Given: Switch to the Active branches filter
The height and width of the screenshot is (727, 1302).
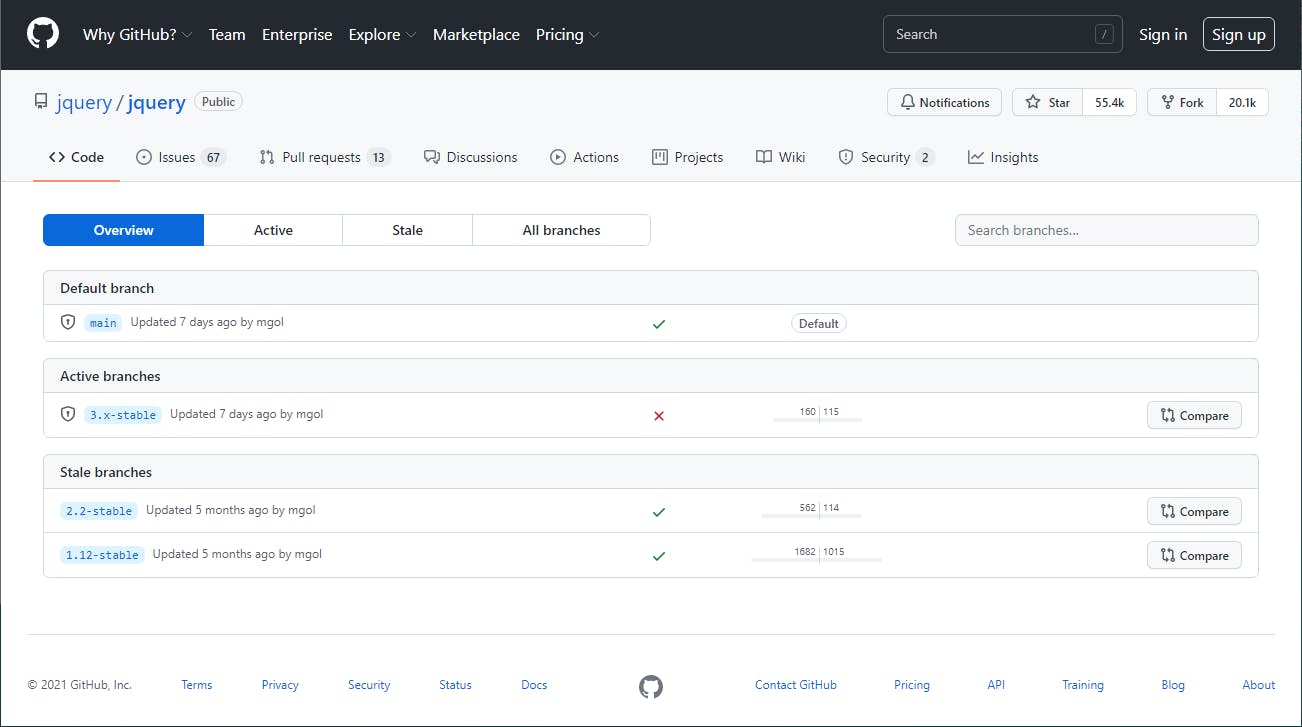Looking at the screenshot, I should pyautogui.click(x=273, y=230).
